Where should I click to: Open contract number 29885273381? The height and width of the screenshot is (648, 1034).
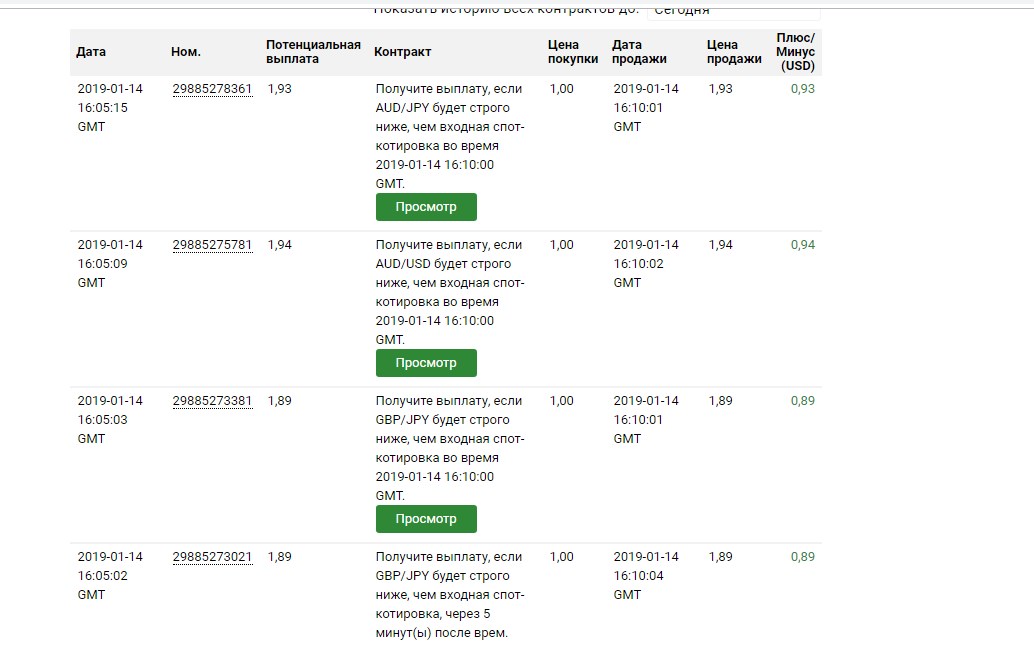pyautogui.click(x=212, y=401)
